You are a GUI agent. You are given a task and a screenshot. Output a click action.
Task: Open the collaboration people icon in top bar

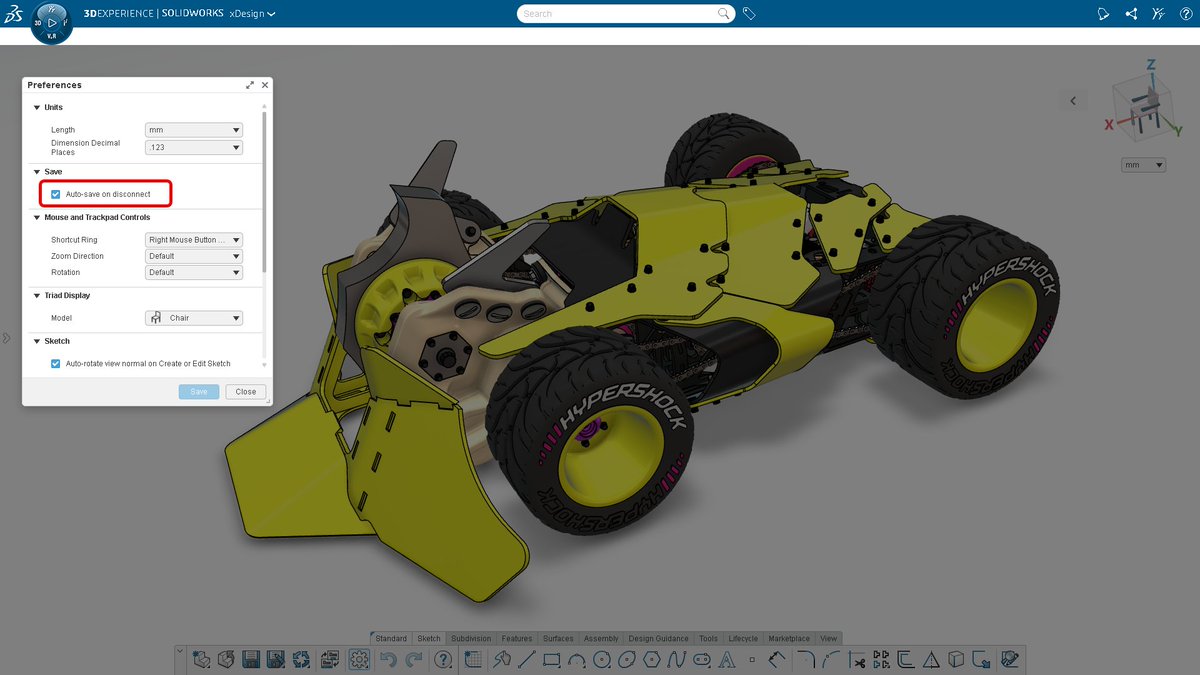(x=1158, y=14)
